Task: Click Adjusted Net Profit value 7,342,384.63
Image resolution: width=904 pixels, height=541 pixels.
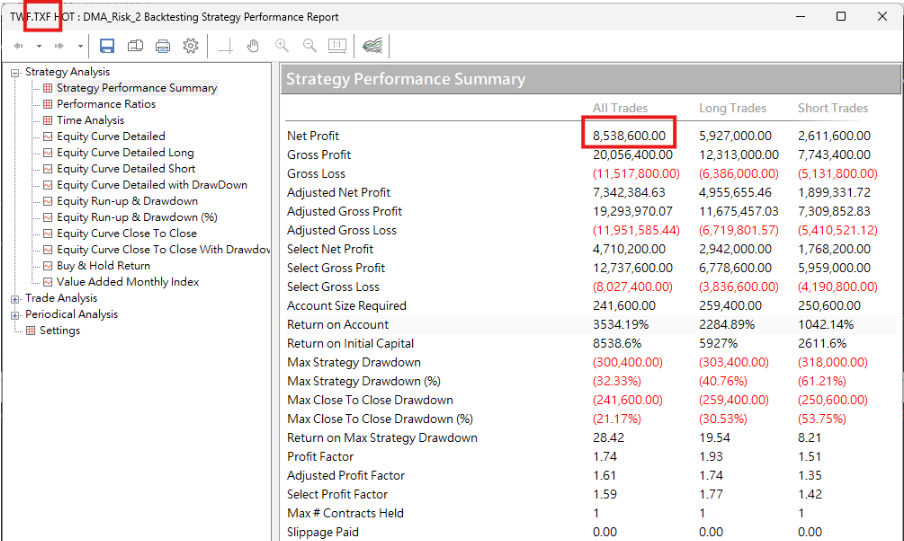Action: tap(629, 193)
